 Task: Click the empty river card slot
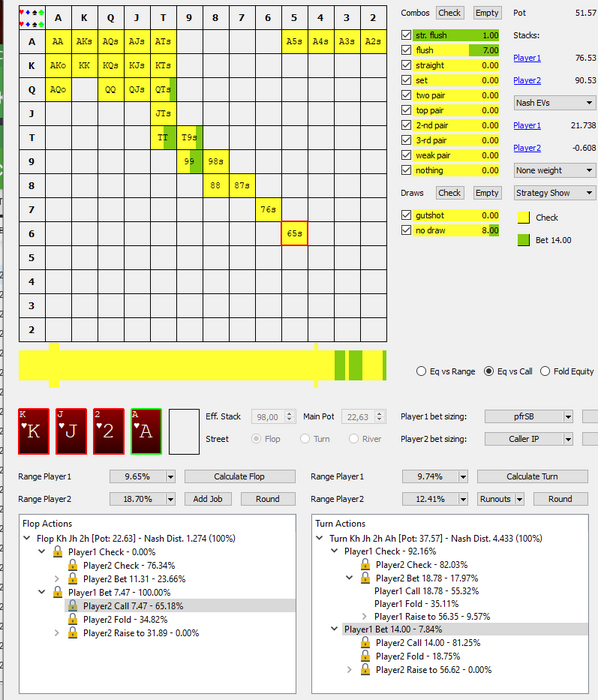pos(184,432)
